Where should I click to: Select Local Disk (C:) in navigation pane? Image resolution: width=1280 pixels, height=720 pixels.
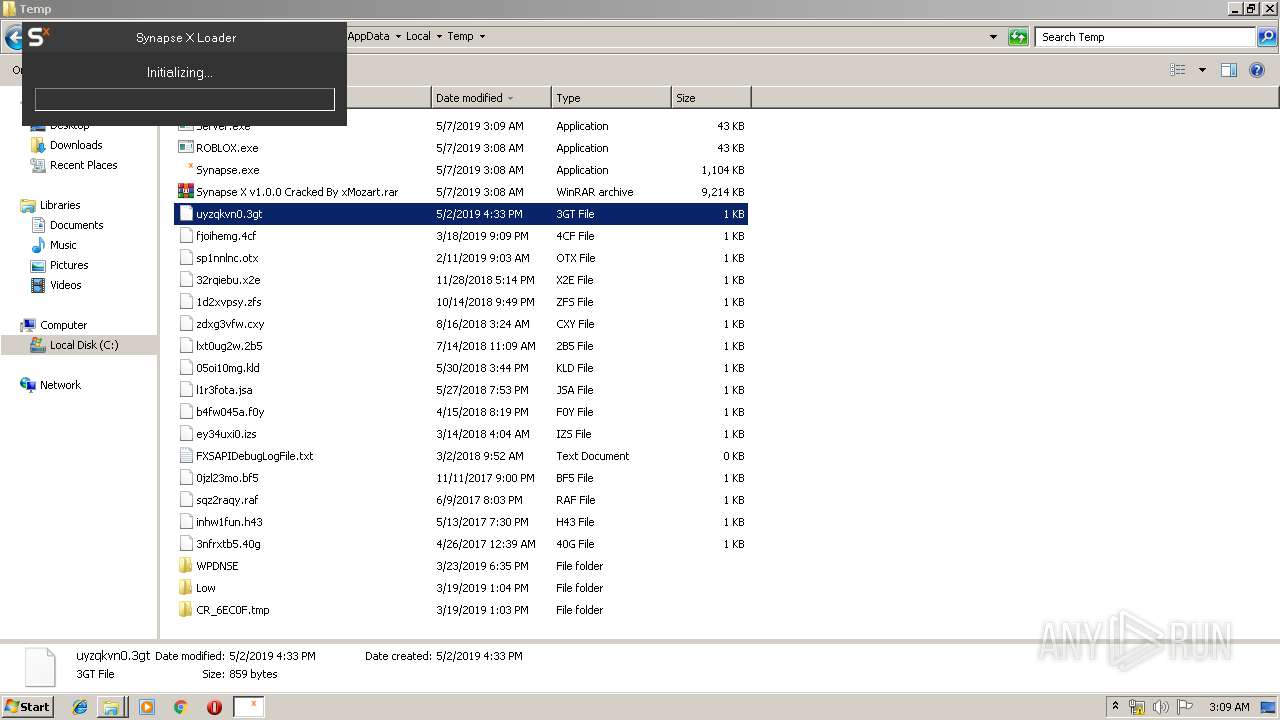[x=84, y=345]
